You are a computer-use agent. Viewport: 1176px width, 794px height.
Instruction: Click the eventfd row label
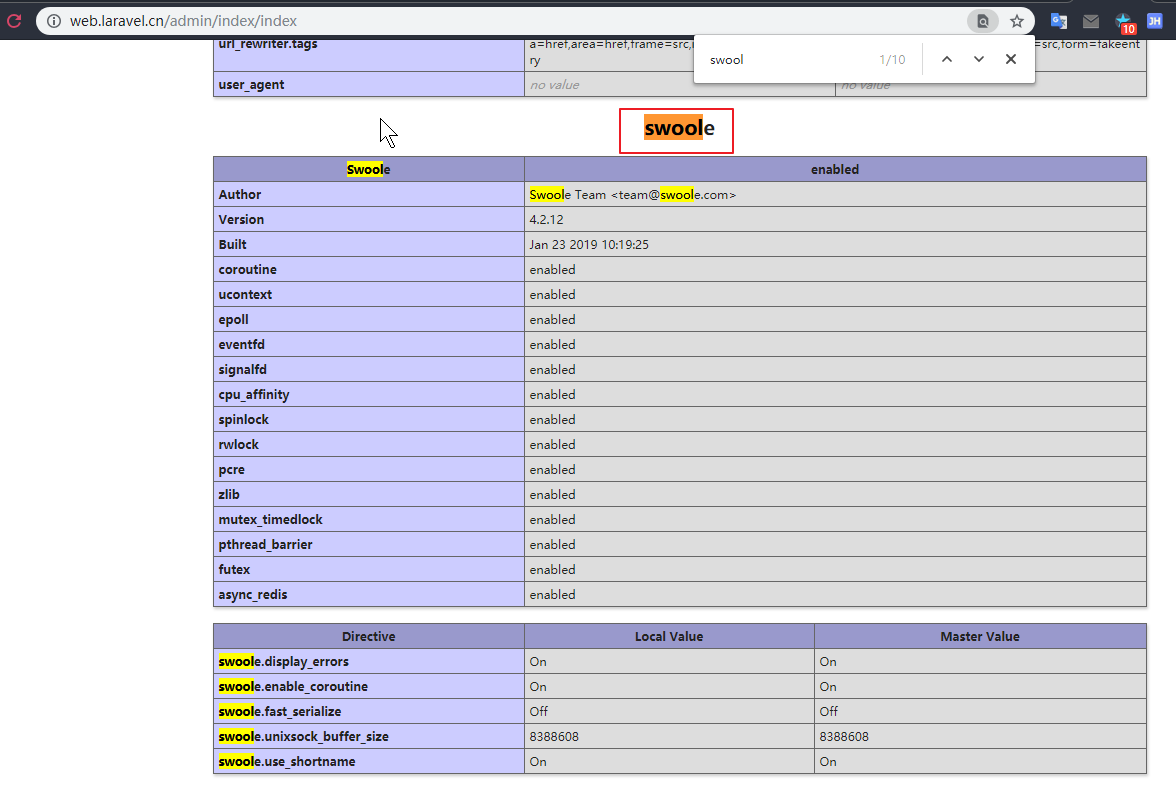click(x=242, y=345)
